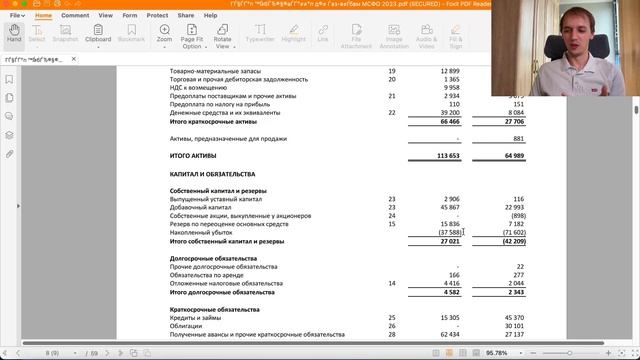Click the horizontal scrollbar
The width and height of the screenshot is (640, 360).
point(313,343)
